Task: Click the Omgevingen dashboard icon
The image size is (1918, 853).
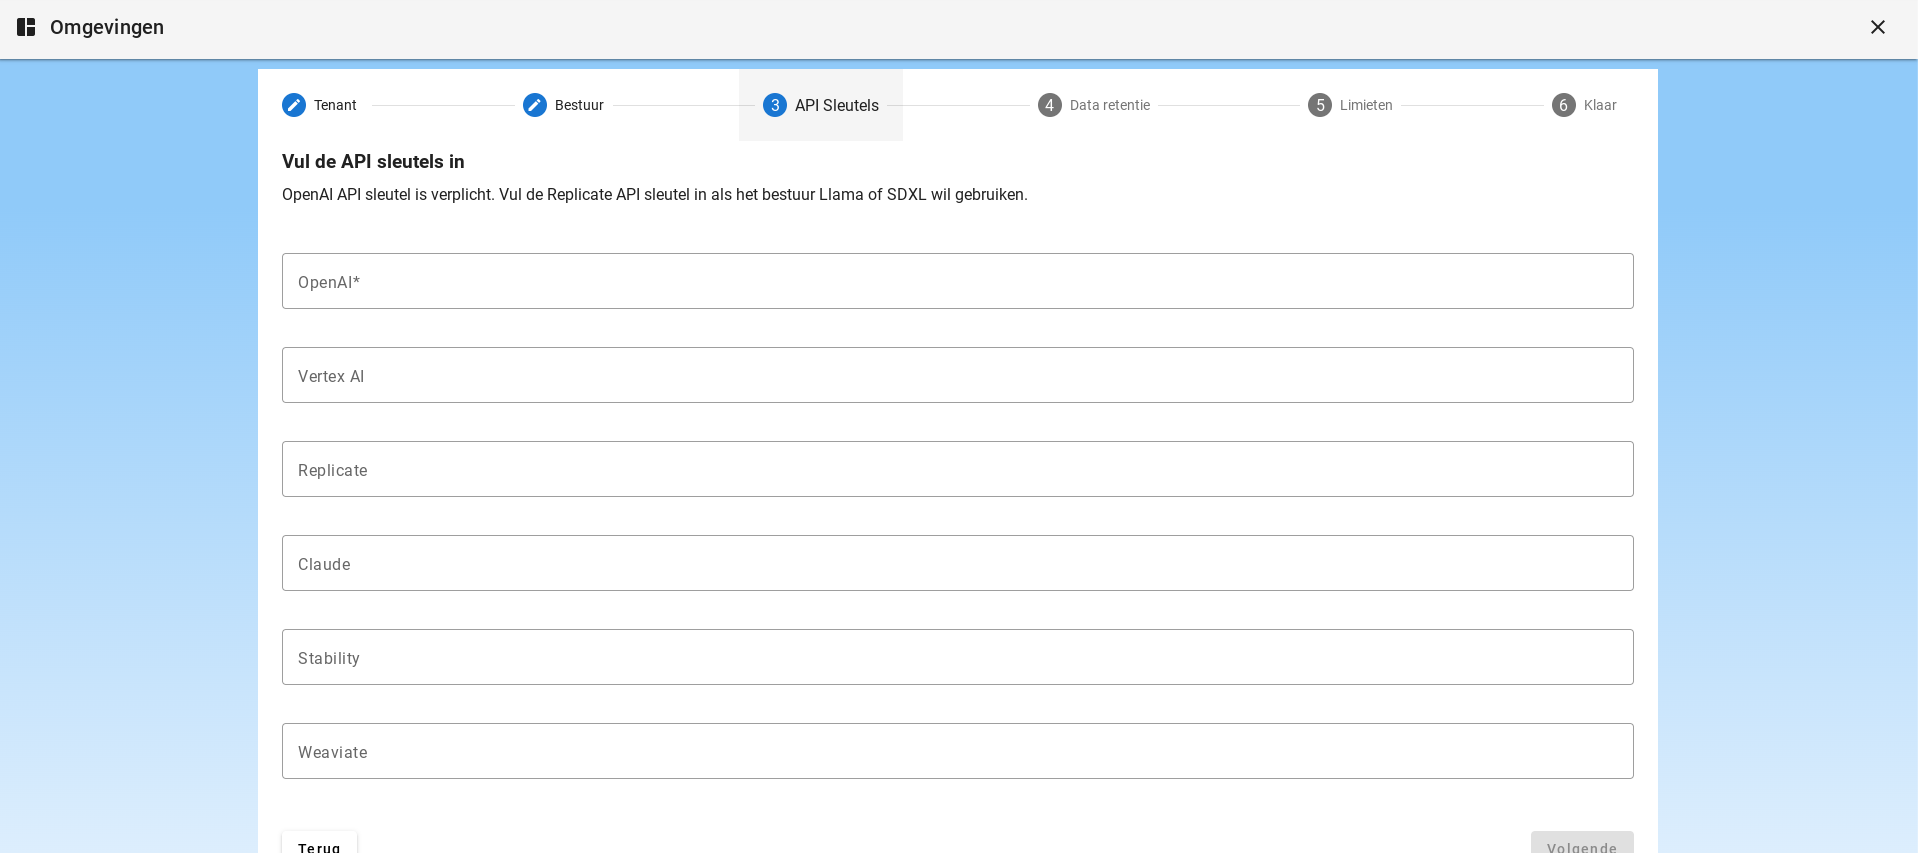Action: pos(26,27)
